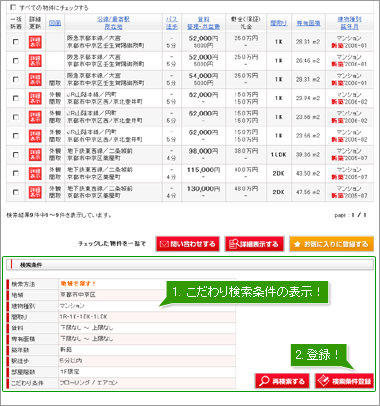
Task: Open 詳細表示 icon for 52,000円 26.46 m2 property
Action: [x=35, y=60]
